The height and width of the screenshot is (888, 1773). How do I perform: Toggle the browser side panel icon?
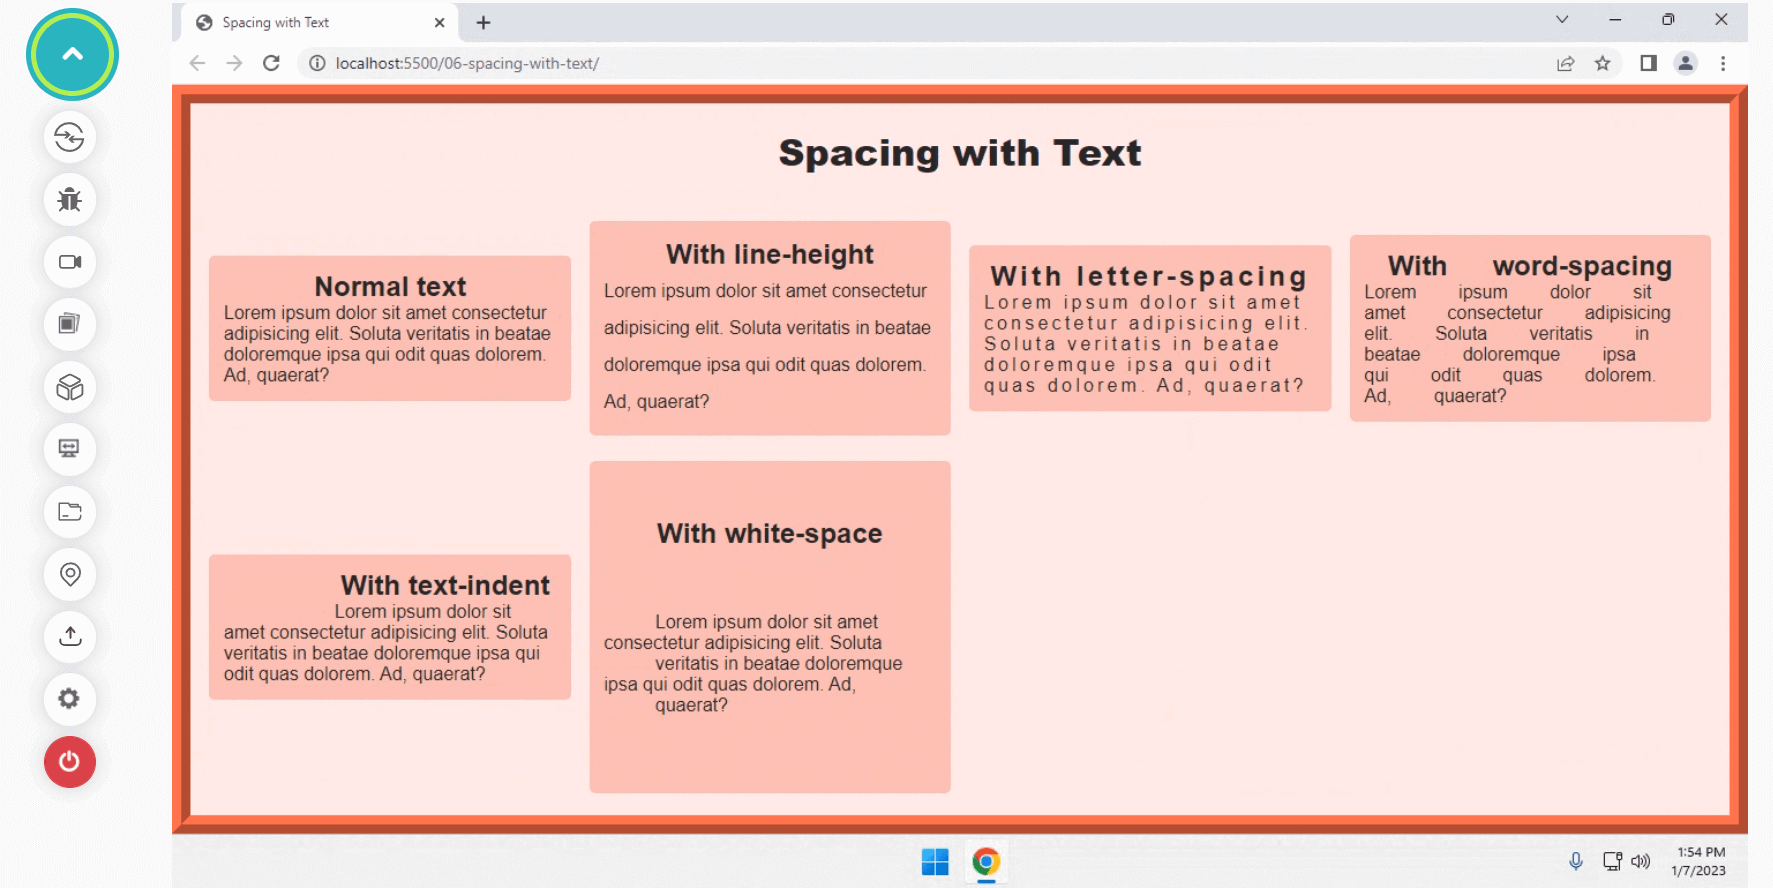pos(1648,63)
